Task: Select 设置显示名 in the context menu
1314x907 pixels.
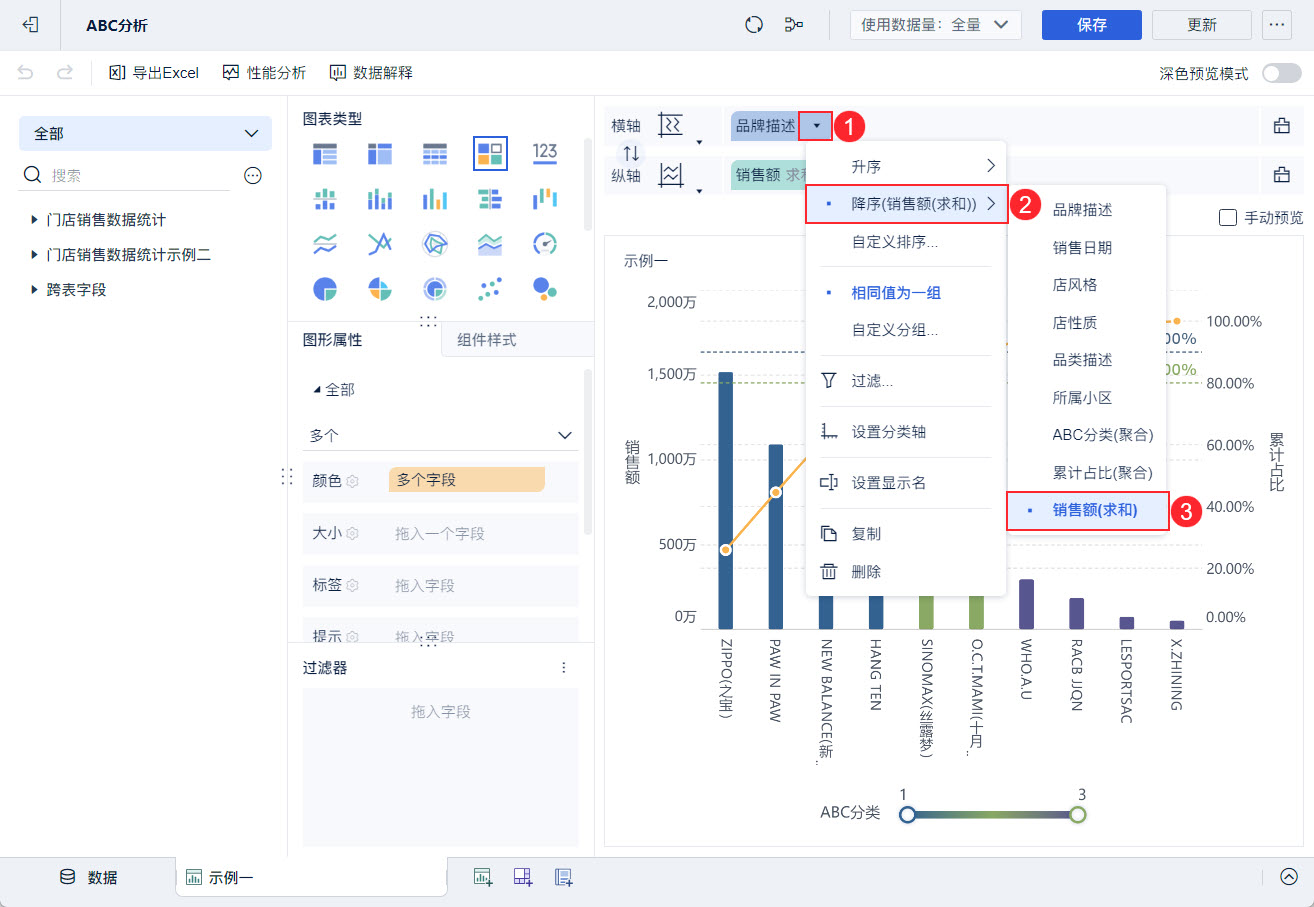Action: coord(906,483)
